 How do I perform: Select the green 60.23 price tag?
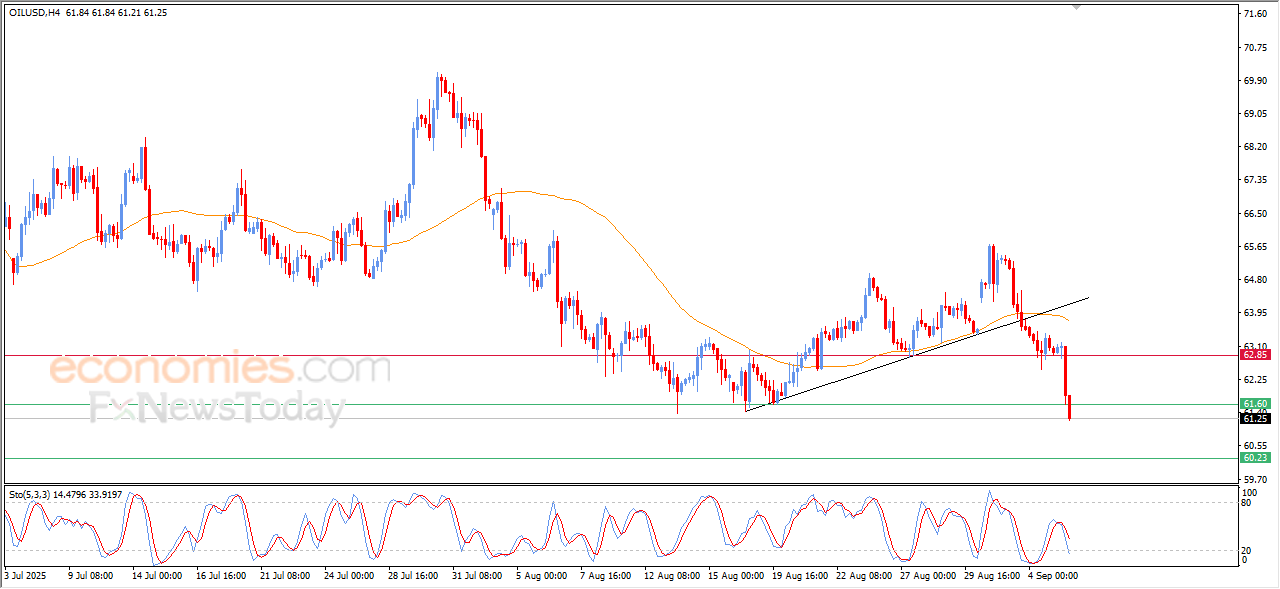click(1255, 458)
